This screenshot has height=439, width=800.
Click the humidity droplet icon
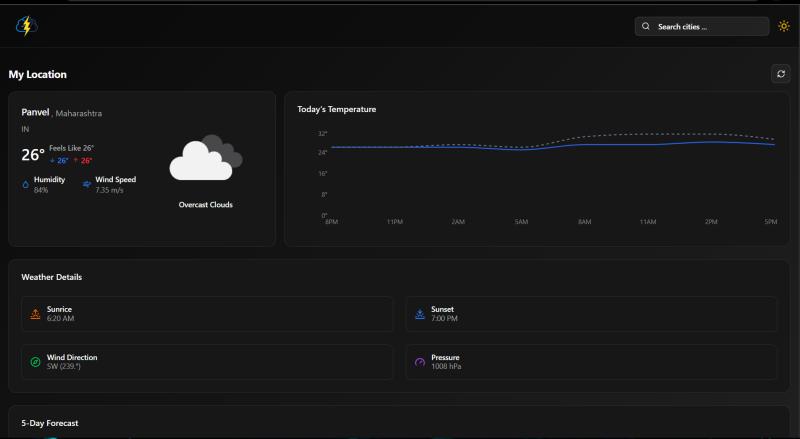click(26, 184)
